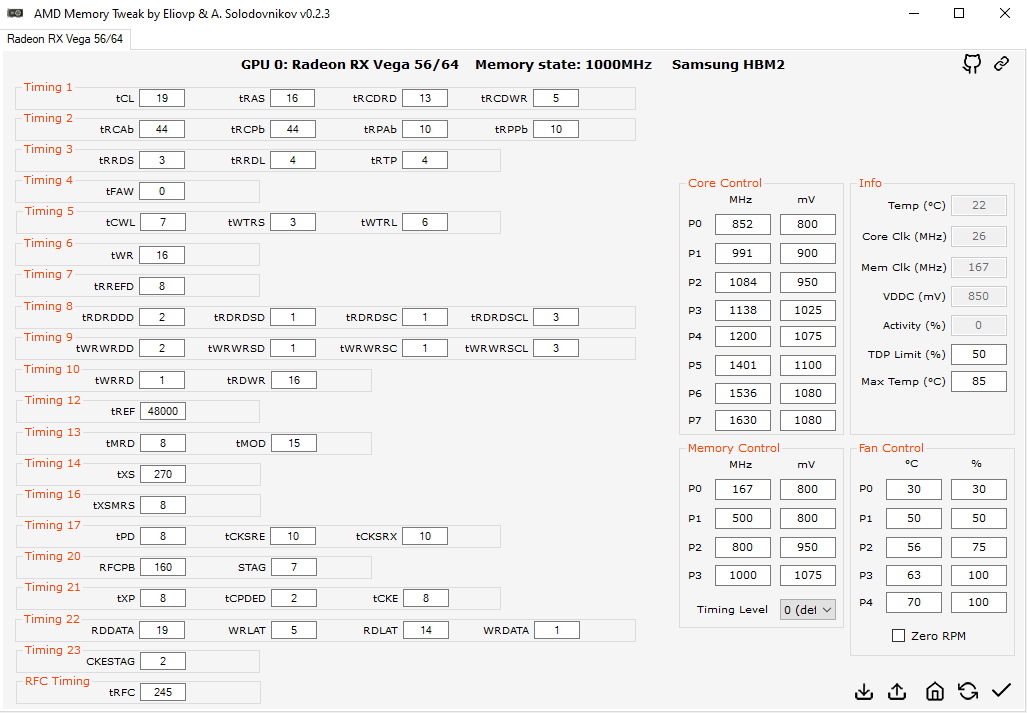This screenshot has width=1027, height=713.
Task: Select the tRDWR field
Action: [x=294, y=380]
